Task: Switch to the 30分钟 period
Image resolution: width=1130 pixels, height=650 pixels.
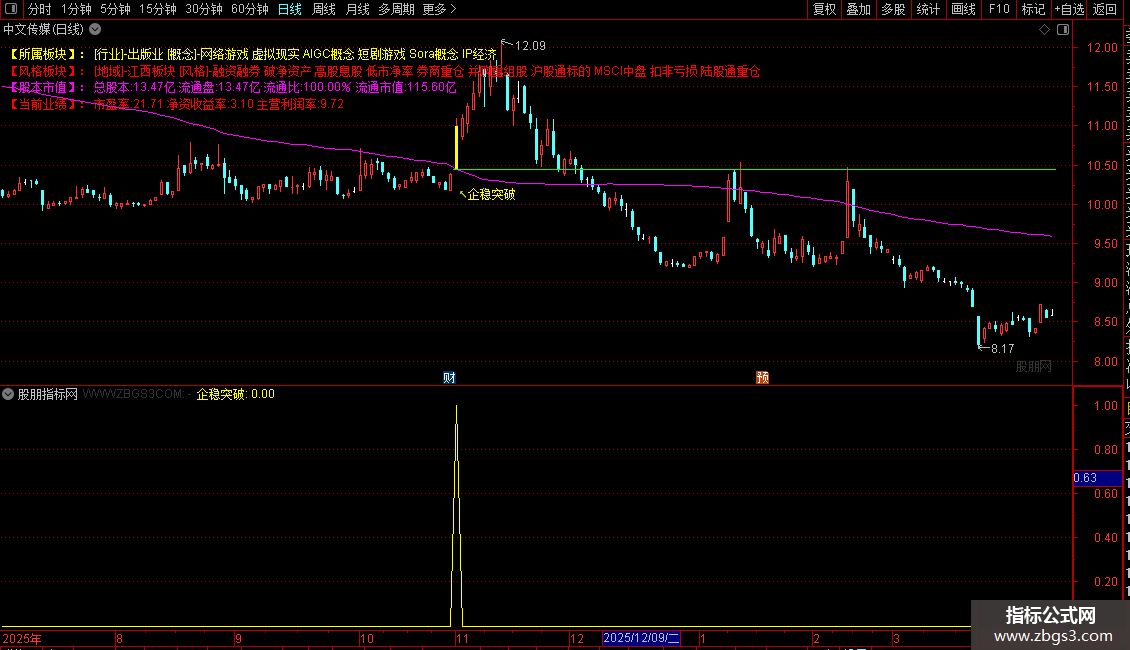Action: (x=204, y=9)
